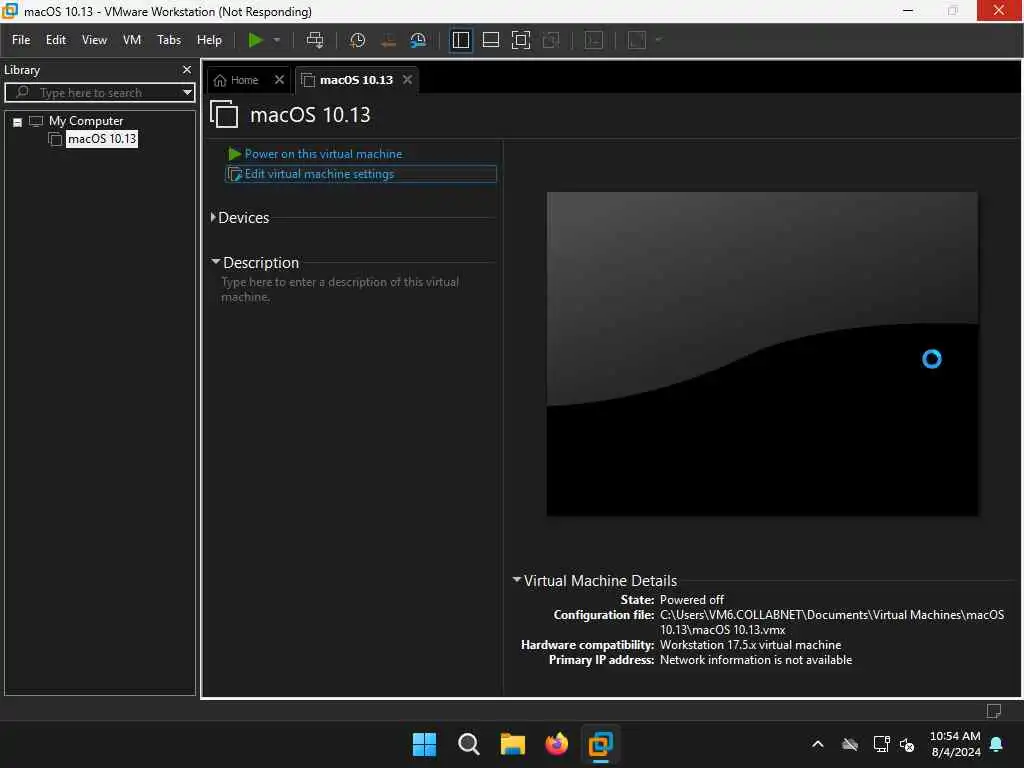Open the View menu
The width and height of the screenshot is (1024, 768).
[94, 40]
